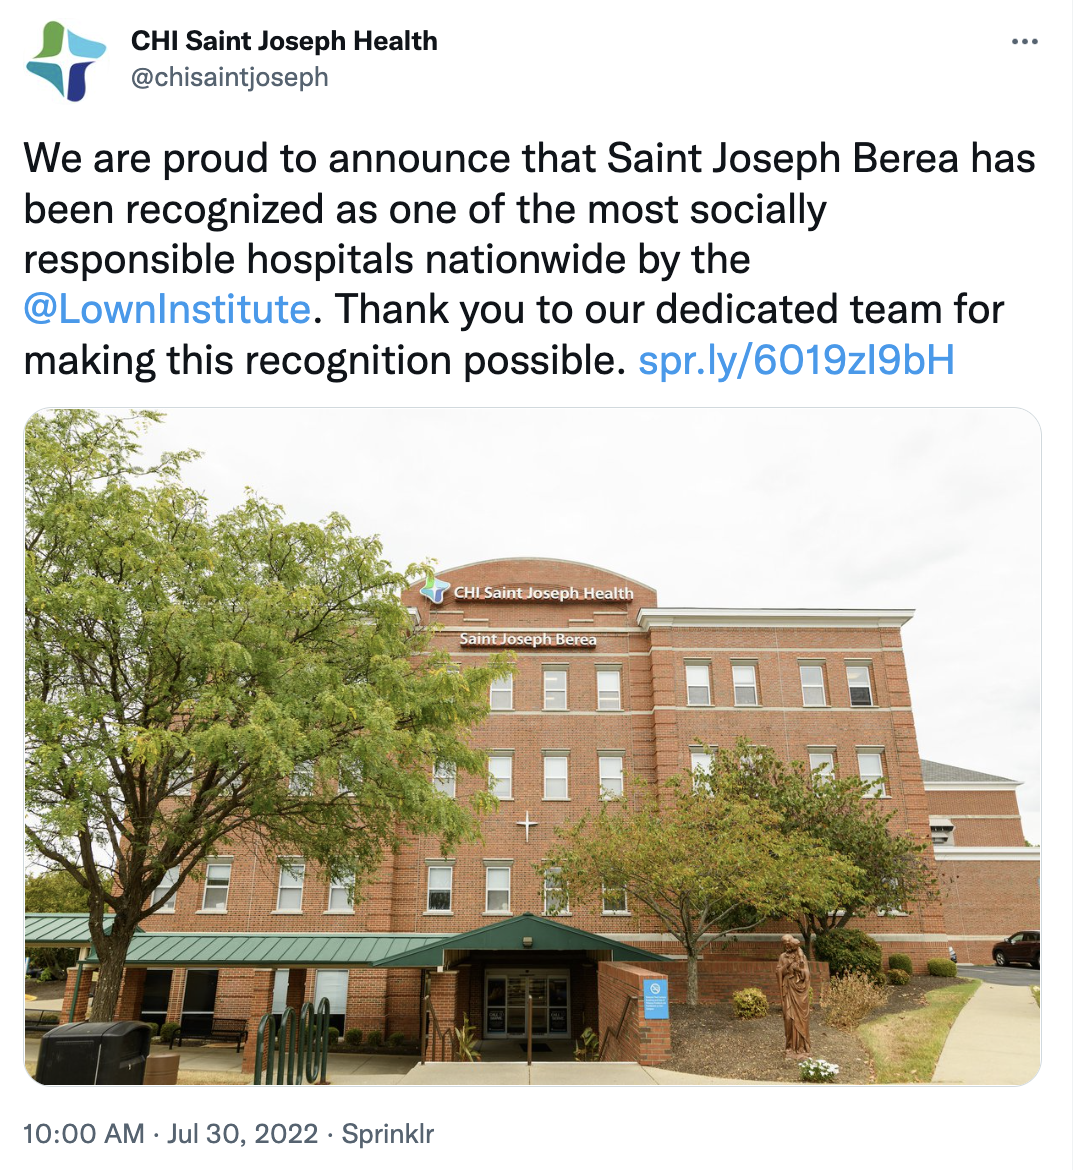Click the tweet text about Saint Joseph Berea

[x=500, y=210]
